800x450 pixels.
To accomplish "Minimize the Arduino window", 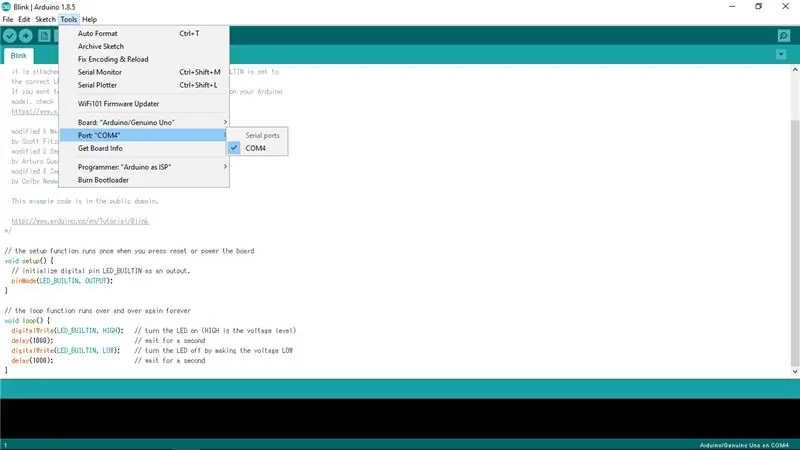I will [732, 7].
